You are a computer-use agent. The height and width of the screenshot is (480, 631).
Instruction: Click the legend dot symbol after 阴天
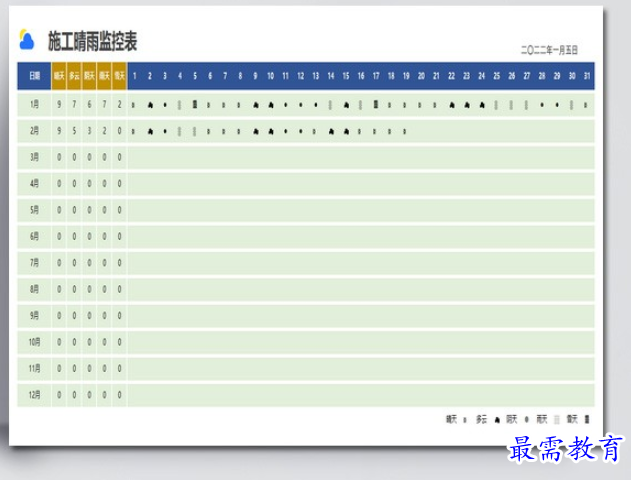(526, 420)
